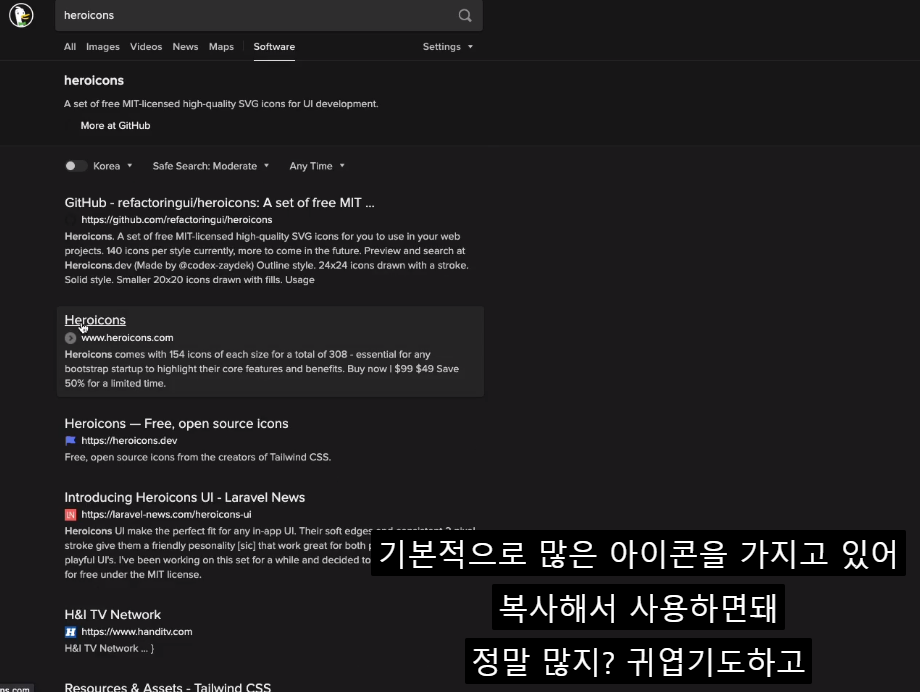
Task: Click the 'H&I TV Network ... }' snippet
Action: (x=109, y=649)
